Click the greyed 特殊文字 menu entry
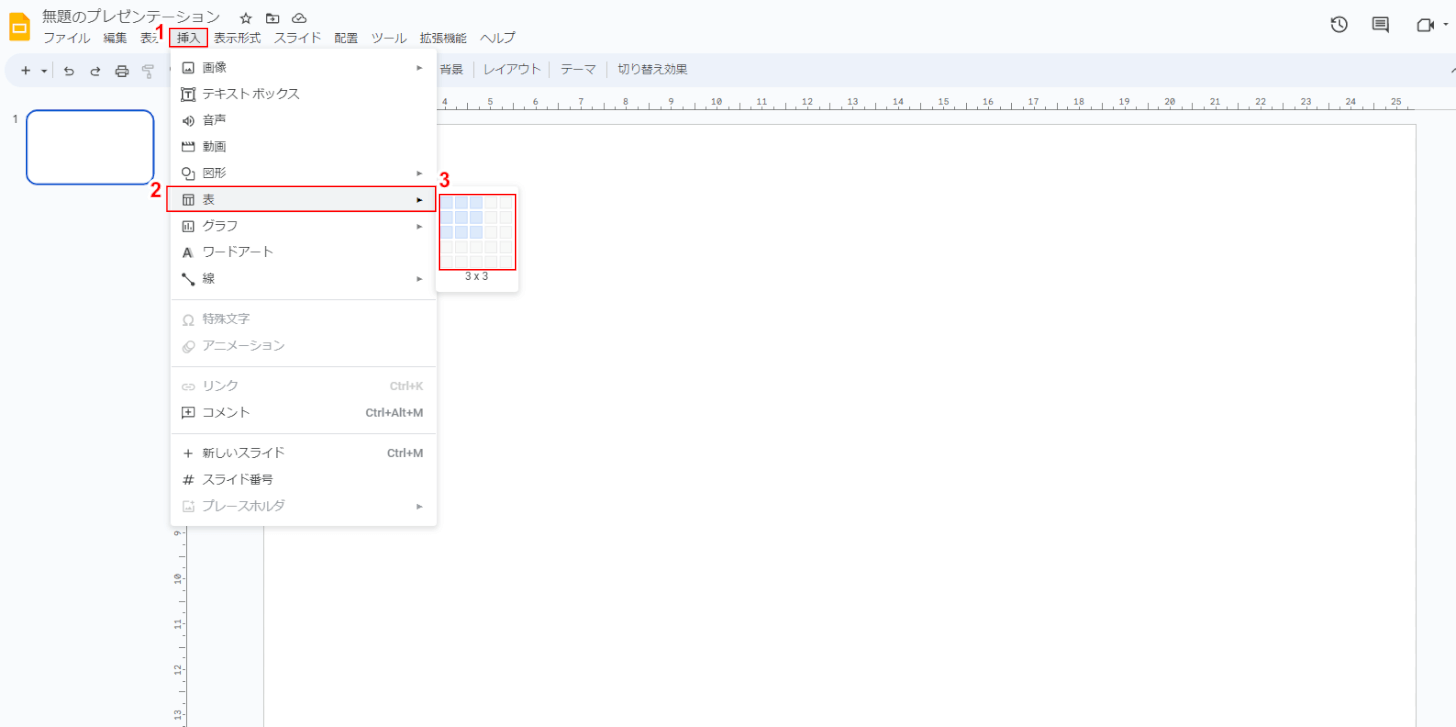This screenshot has width=1456, height=727. pyautogui.click(x=303, y=319)
